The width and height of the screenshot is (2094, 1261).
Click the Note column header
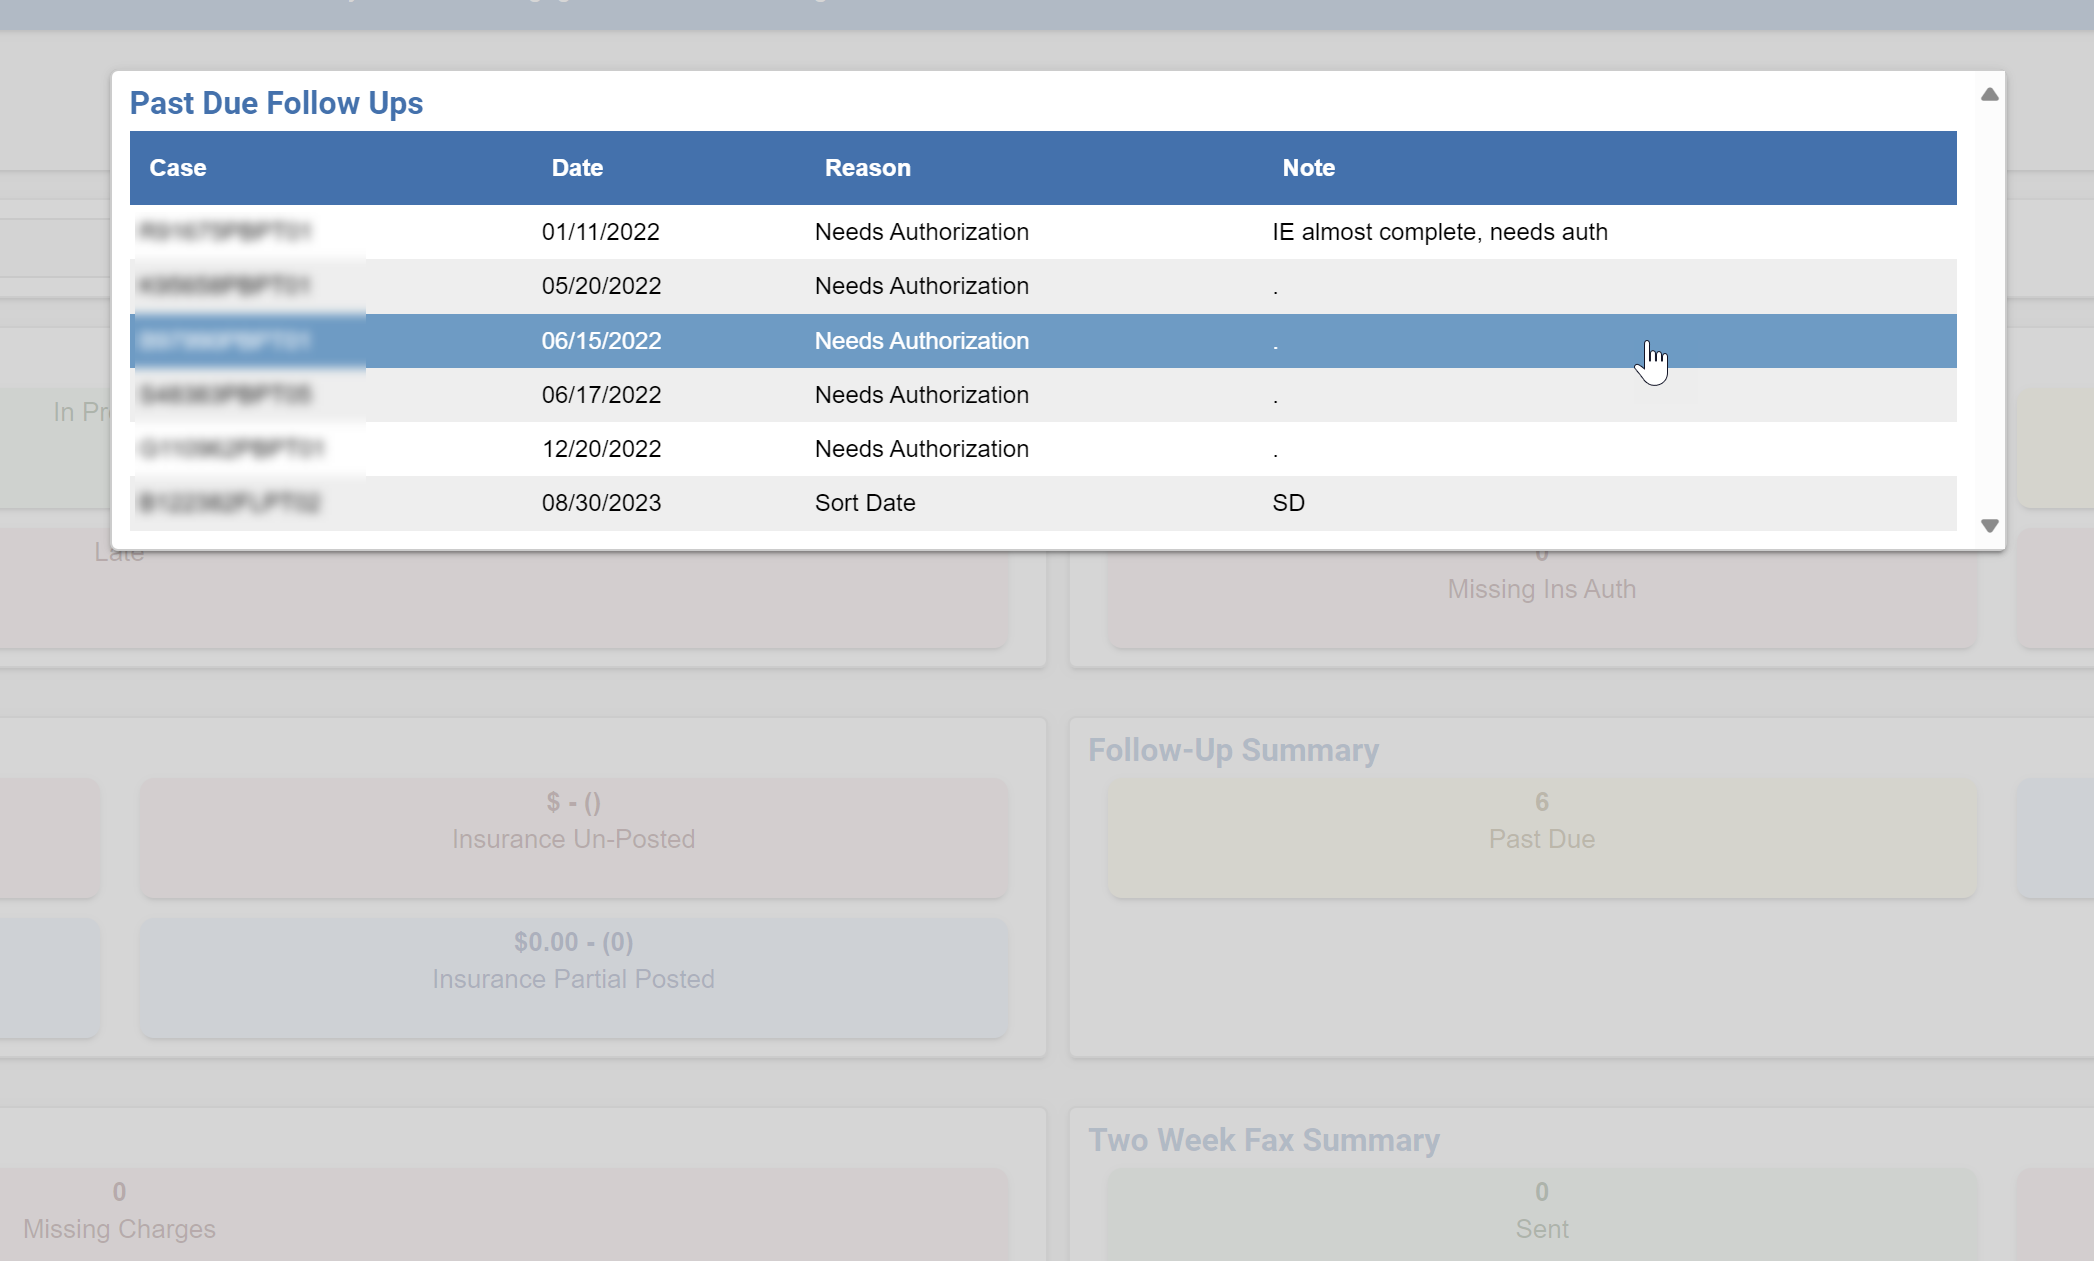click(1308, 167)
